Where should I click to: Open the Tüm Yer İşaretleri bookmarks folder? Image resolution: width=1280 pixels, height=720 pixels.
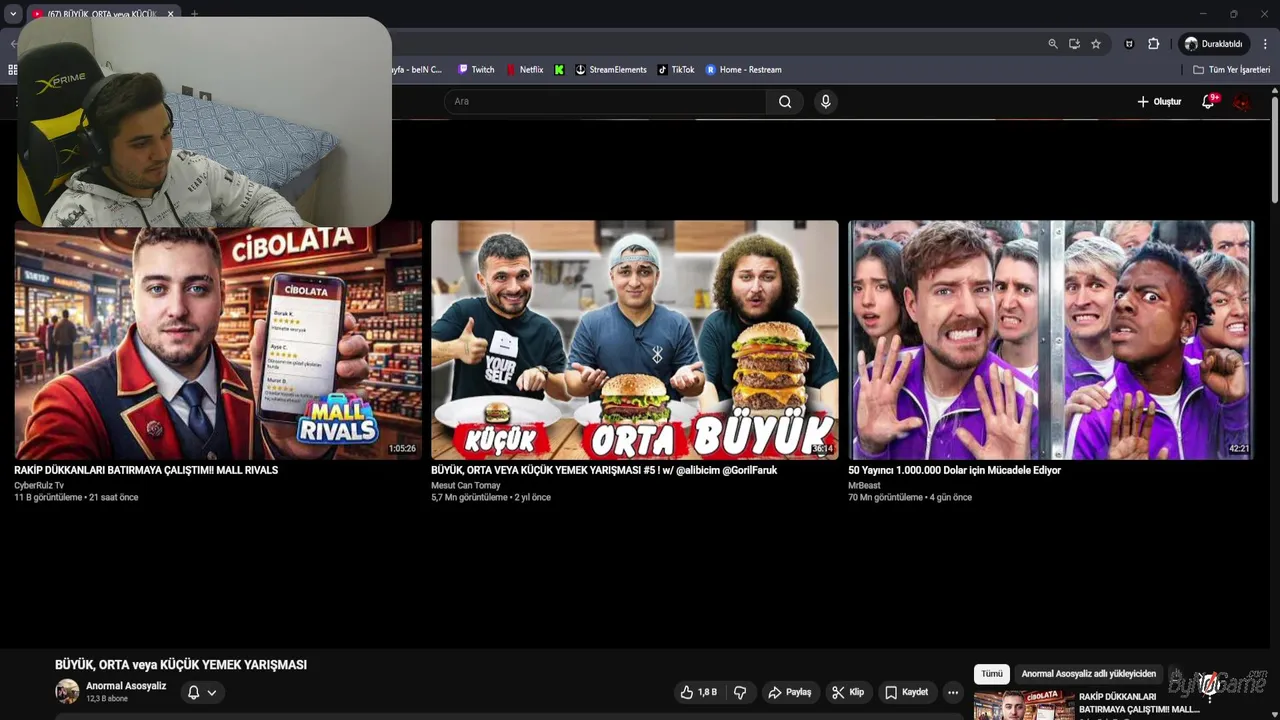1231,70
